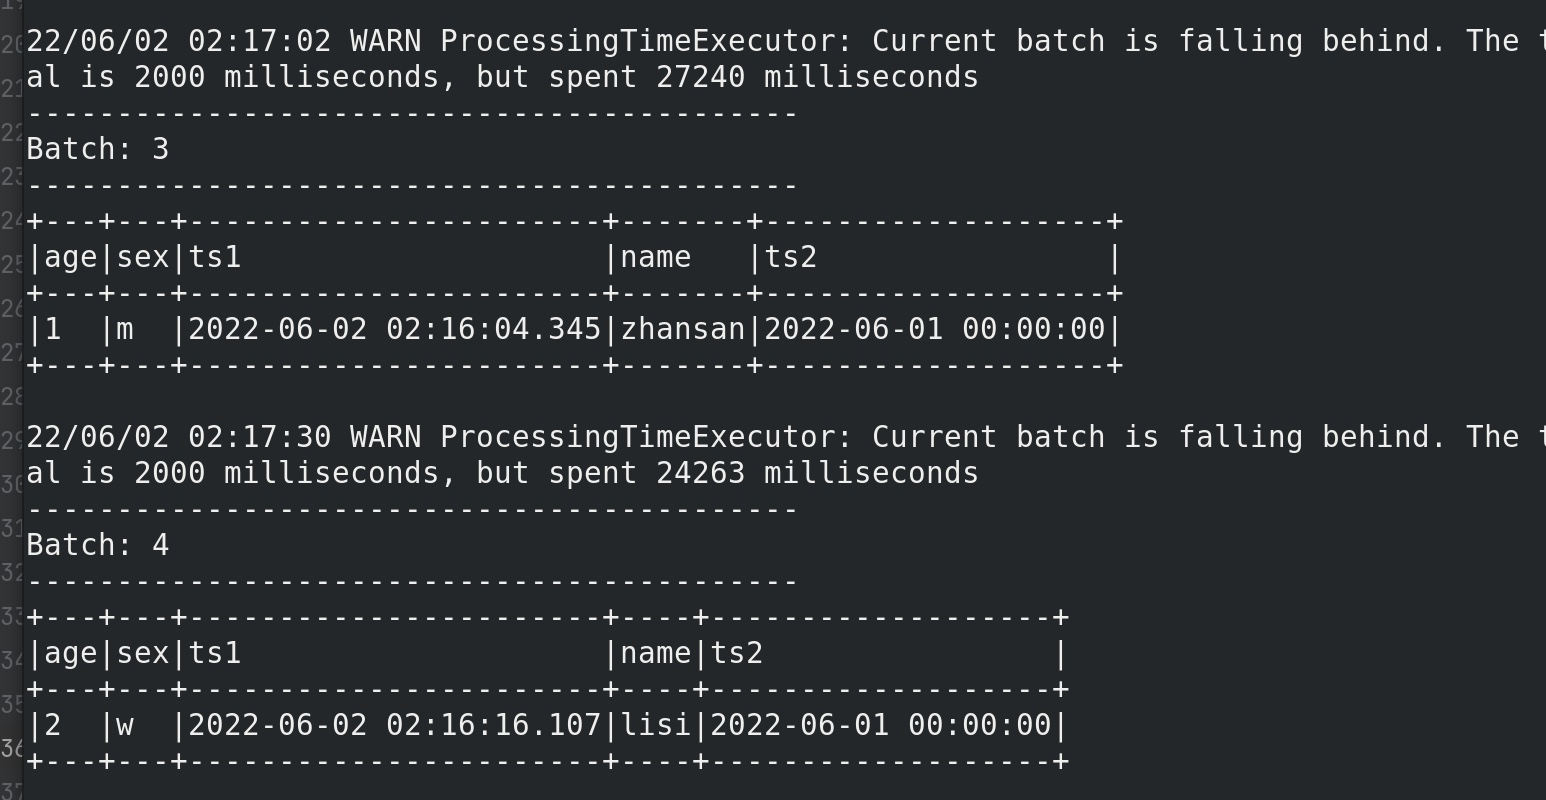
Task: Click the 02:17:30 WARN log line
Action: (786, 455)
